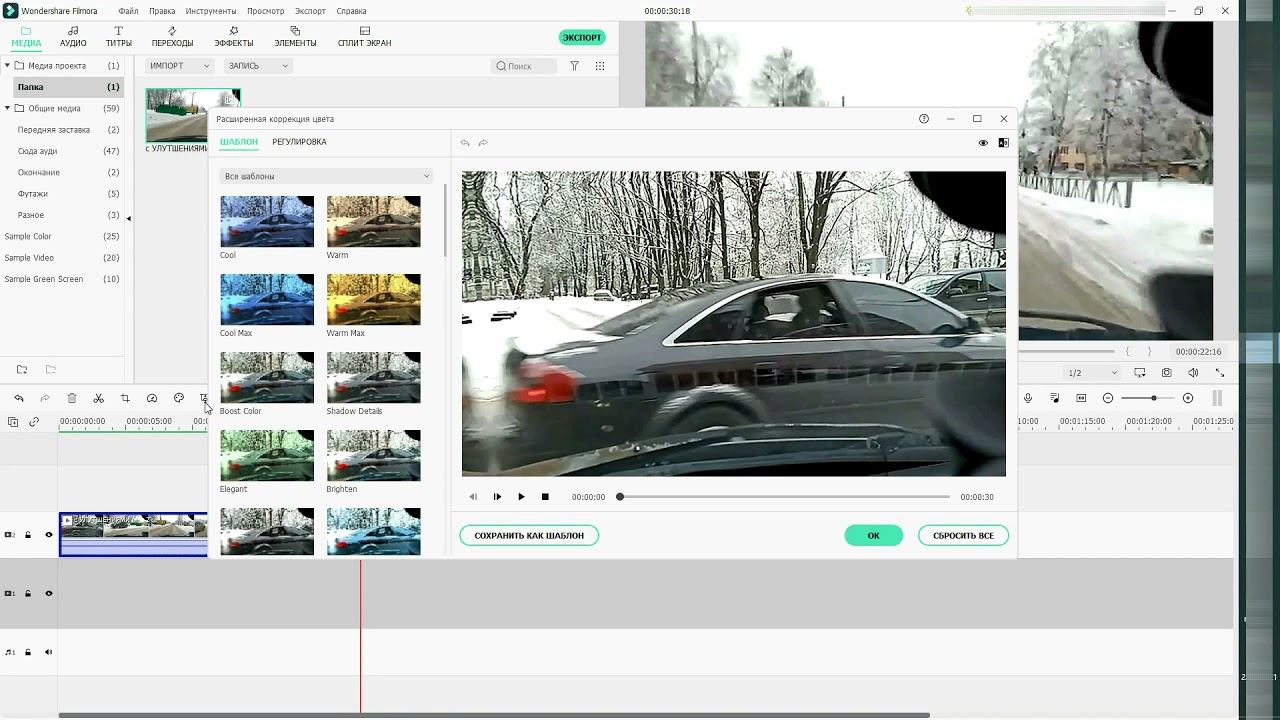
Task: Toggle the split before/after compare view icon
Action: pyautogui.click(x=1004, y=143)
